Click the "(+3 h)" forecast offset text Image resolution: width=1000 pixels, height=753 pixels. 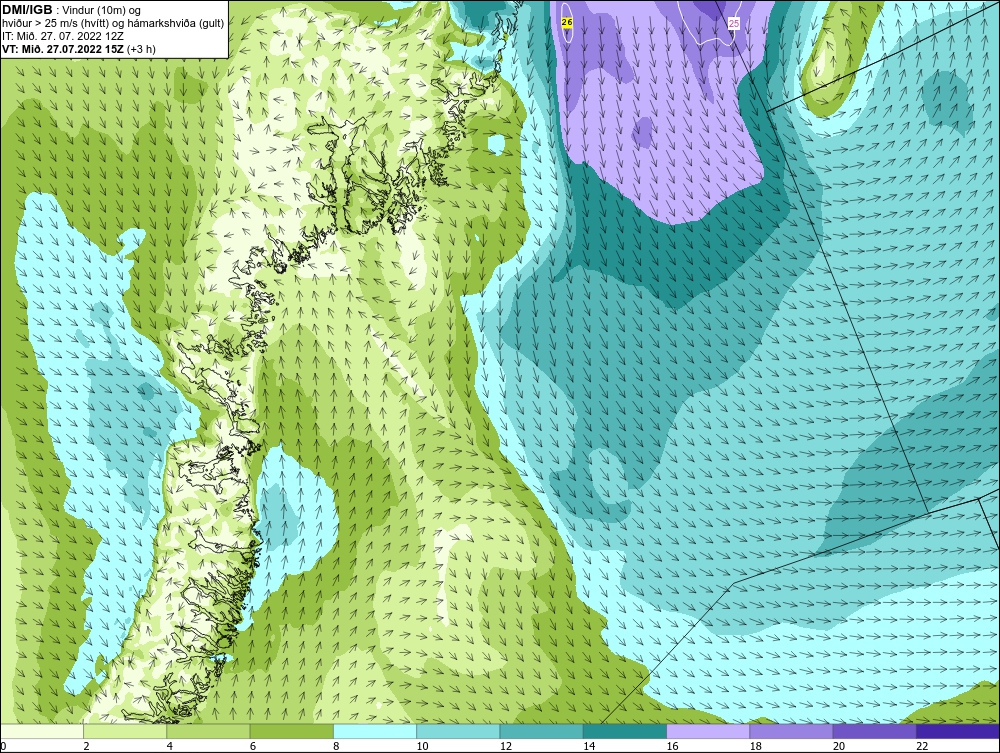[x=142, y=49]
